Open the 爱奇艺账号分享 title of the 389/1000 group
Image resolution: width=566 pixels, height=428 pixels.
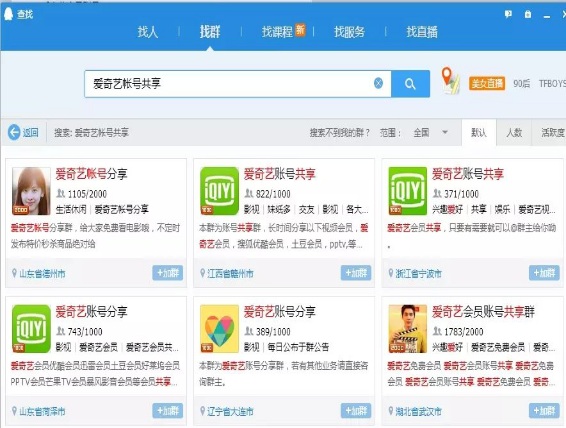pyautogui.click(x=280, y=311)
